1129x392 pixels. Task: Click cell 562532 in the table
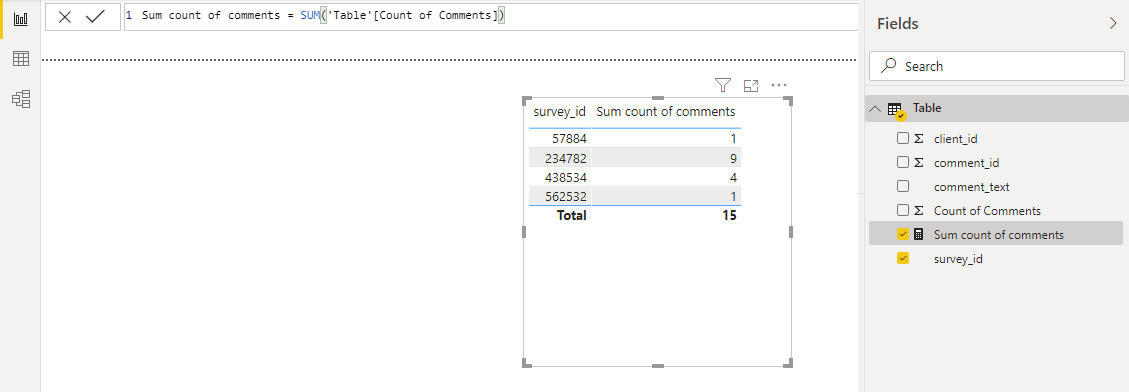tap(567, 196)
